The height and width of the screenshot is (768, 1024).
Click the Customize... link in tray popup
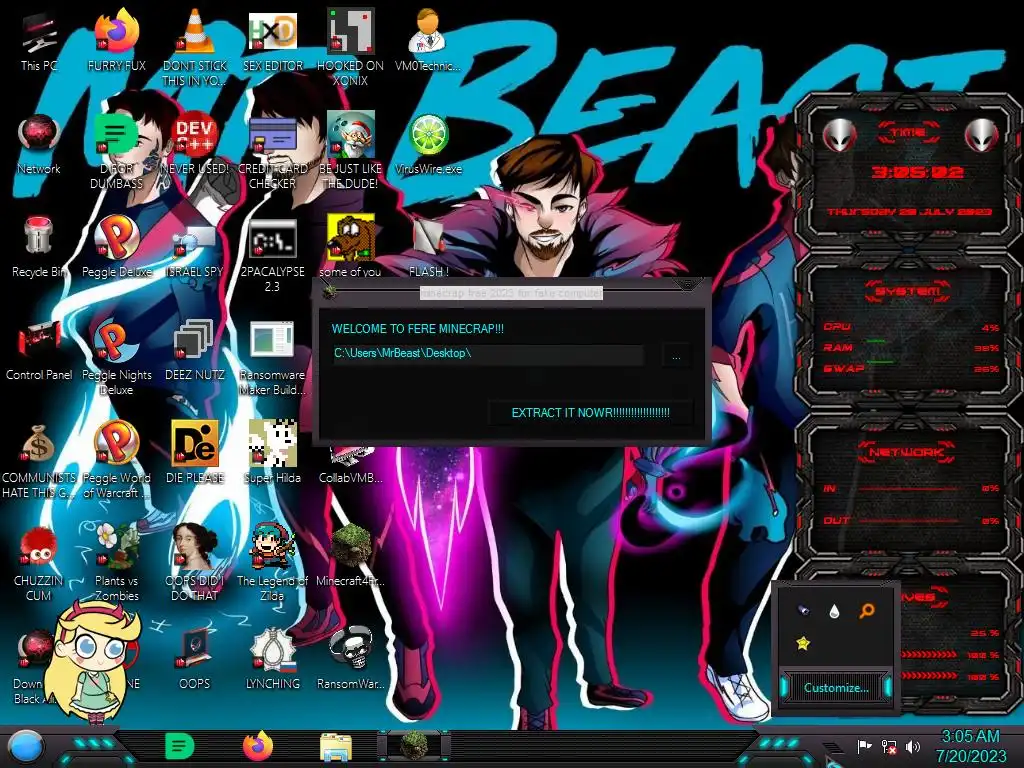click(836, 688)
